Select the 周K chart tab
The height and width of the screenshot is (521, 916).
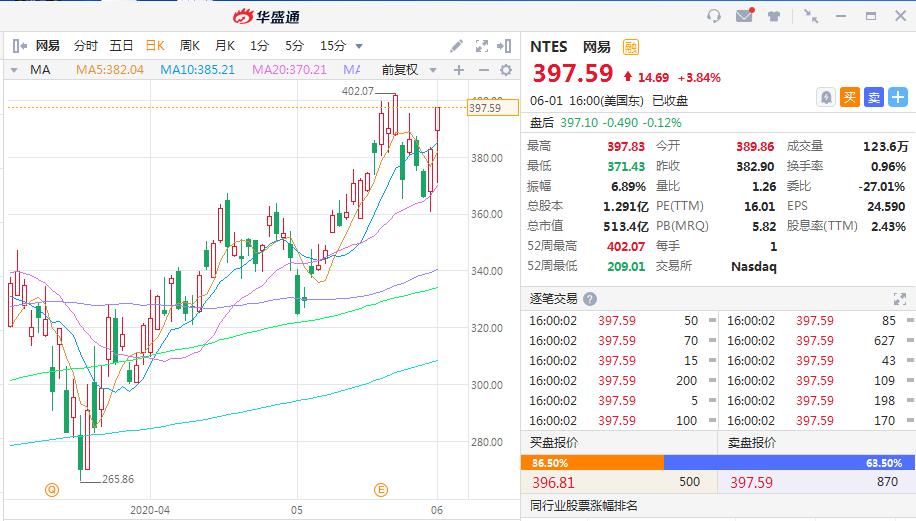[x=190, y=46]
